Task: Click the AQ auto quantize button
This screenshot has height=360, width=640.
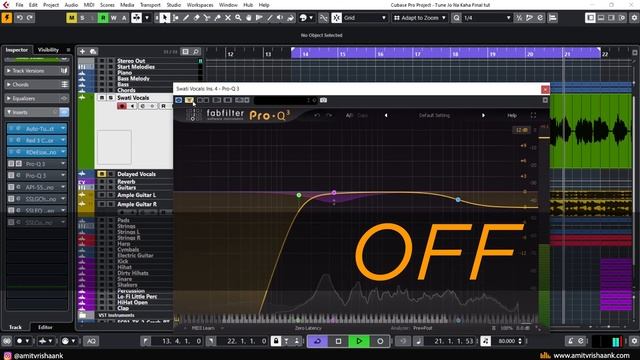Action: [x=91, y=341]
